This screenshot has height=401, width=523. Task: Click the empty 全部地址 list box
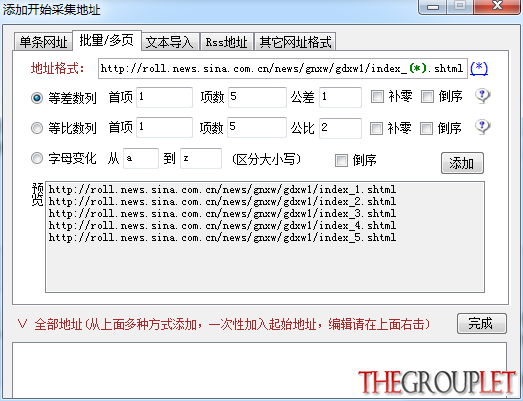(x=259, y=370)
